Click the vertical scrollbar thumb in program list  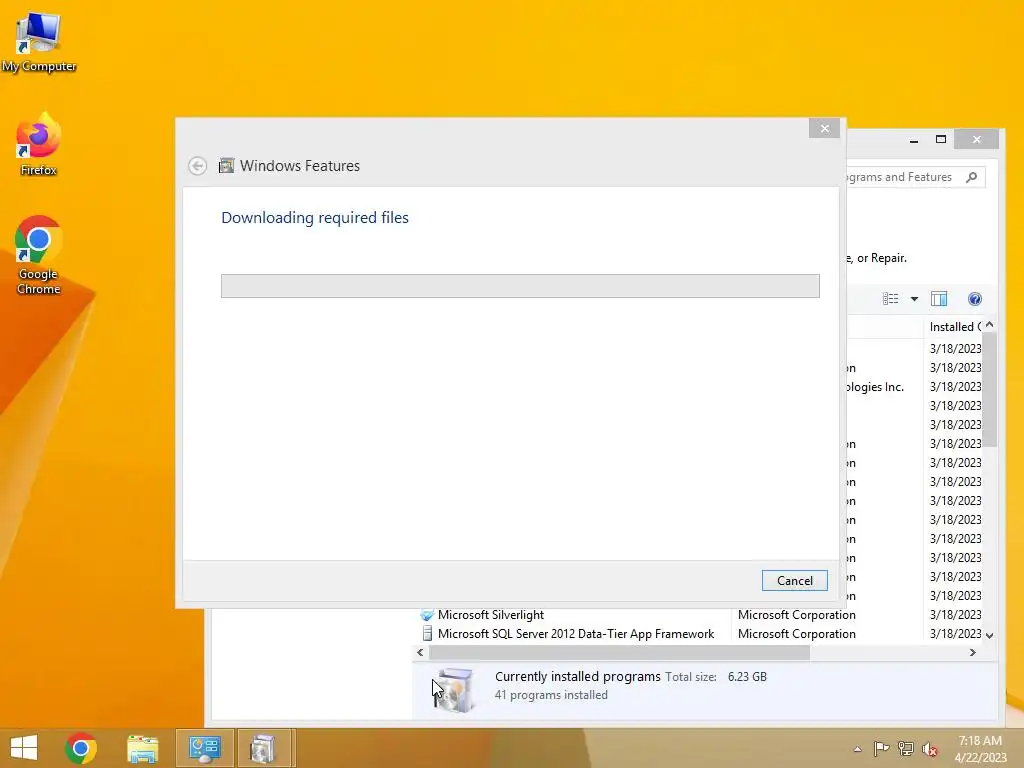pyautogui.click(x=989, y=389)
